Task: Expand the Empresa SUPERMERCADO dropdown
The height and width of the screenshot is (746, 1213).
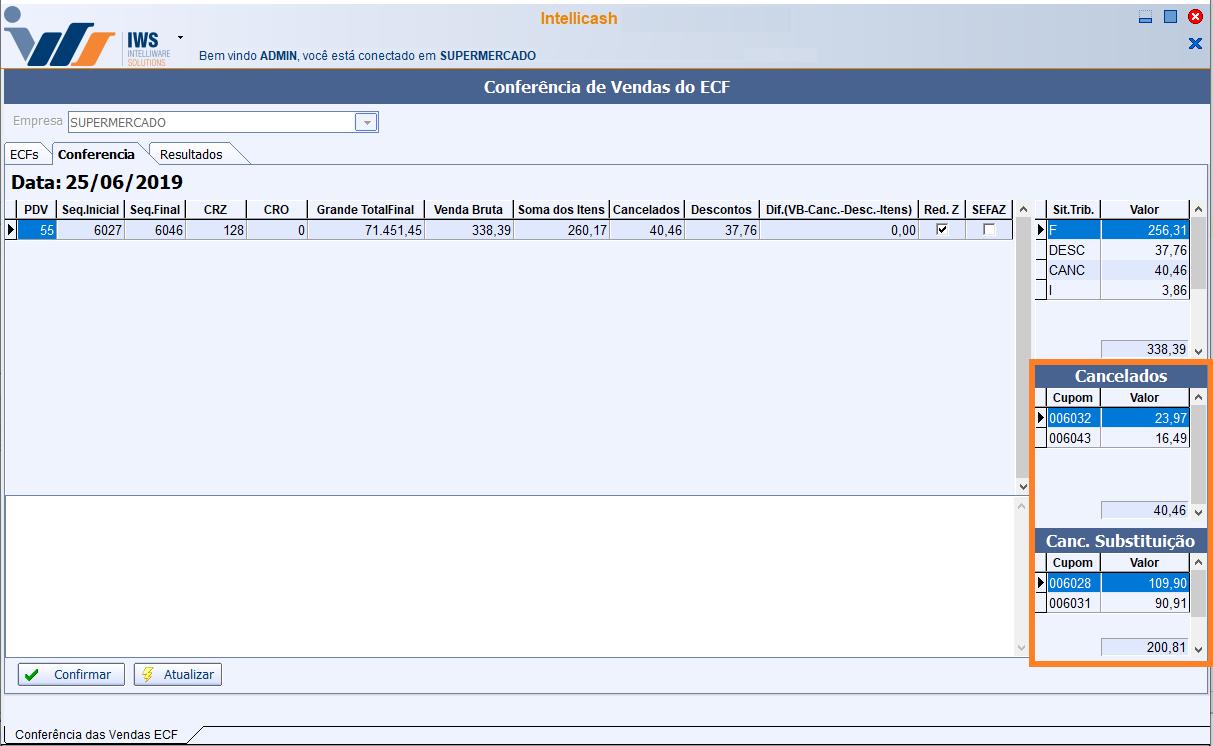Action: (367, 123)
